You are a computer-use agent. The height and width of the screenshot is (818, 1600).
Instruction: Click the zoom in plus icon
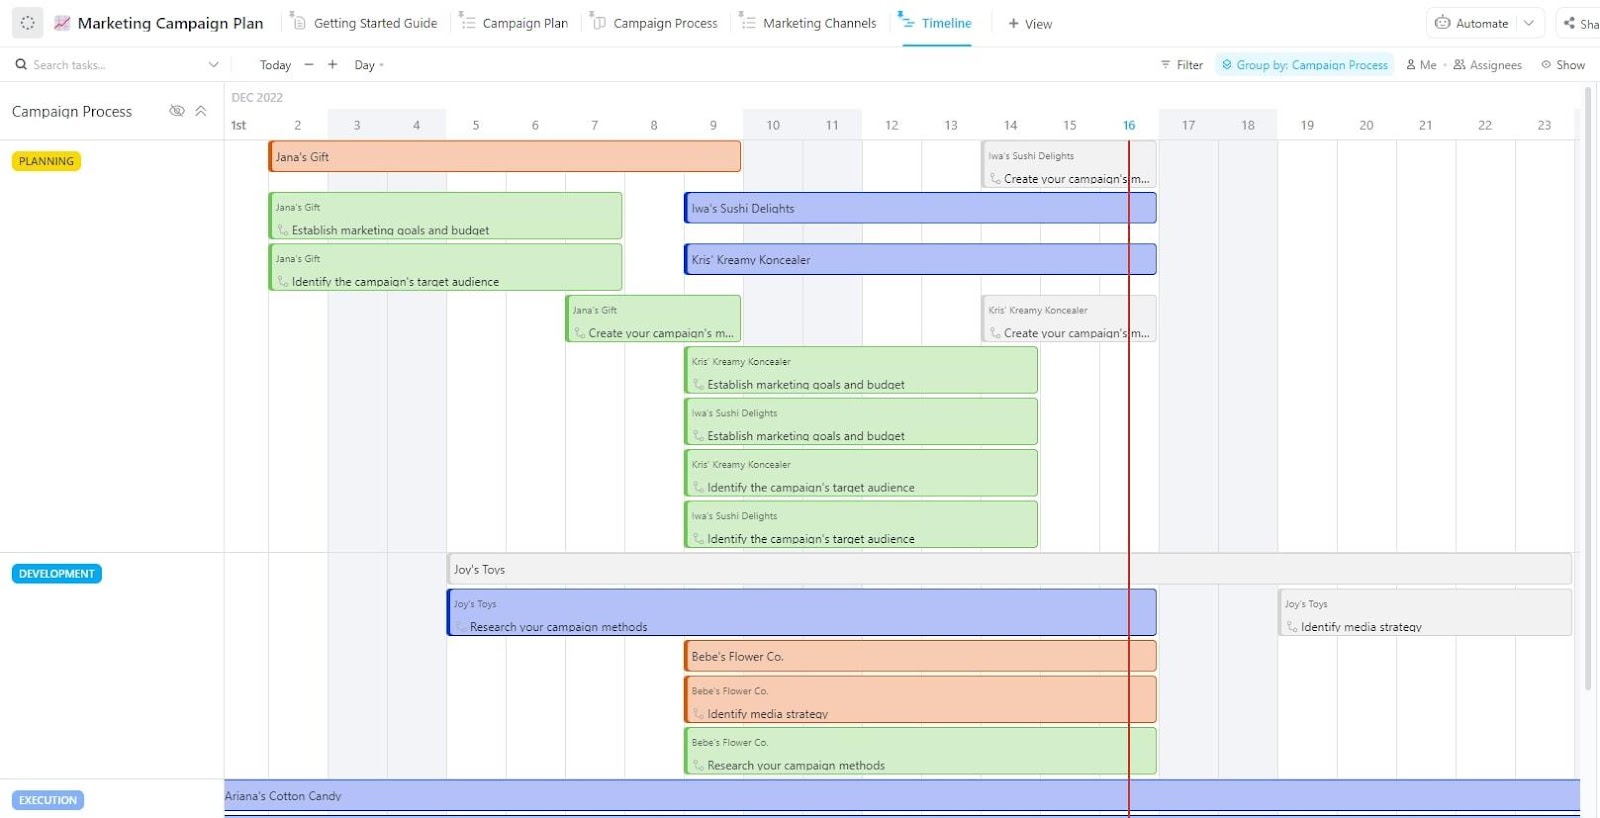[x=333, y=65]
